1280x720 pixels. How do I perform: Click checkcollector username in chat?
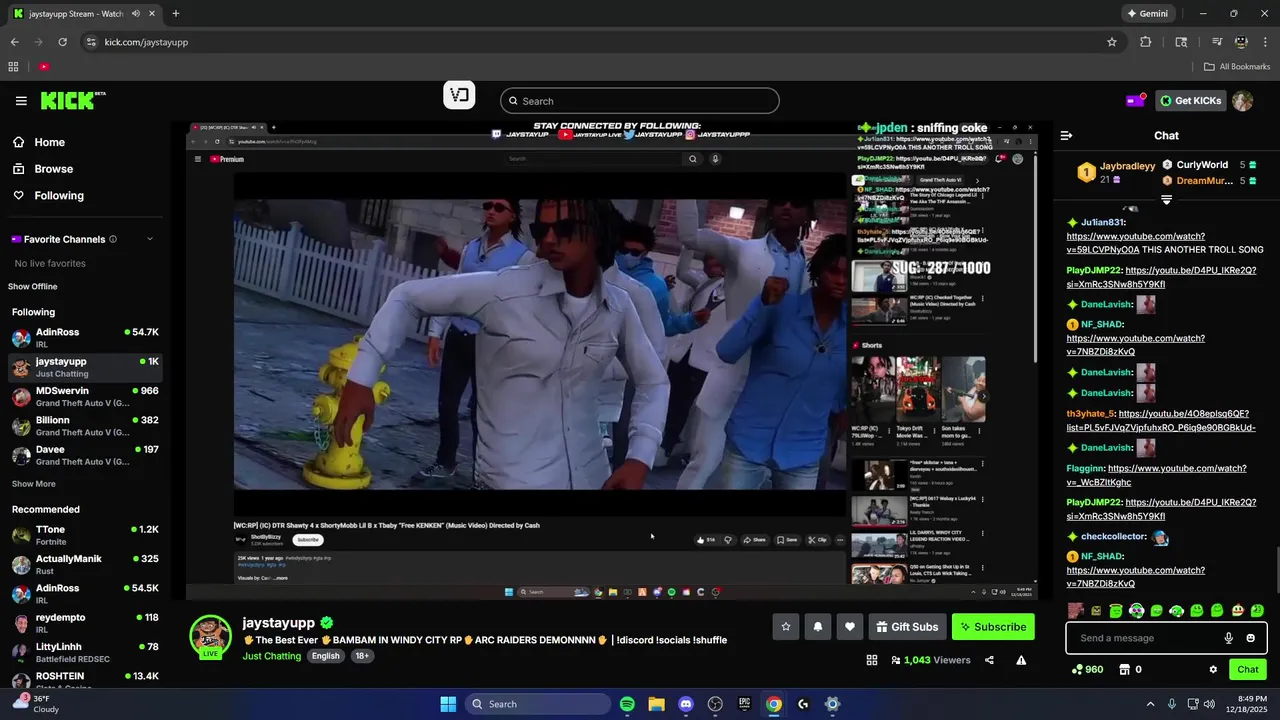click(x=1115, y=537)
